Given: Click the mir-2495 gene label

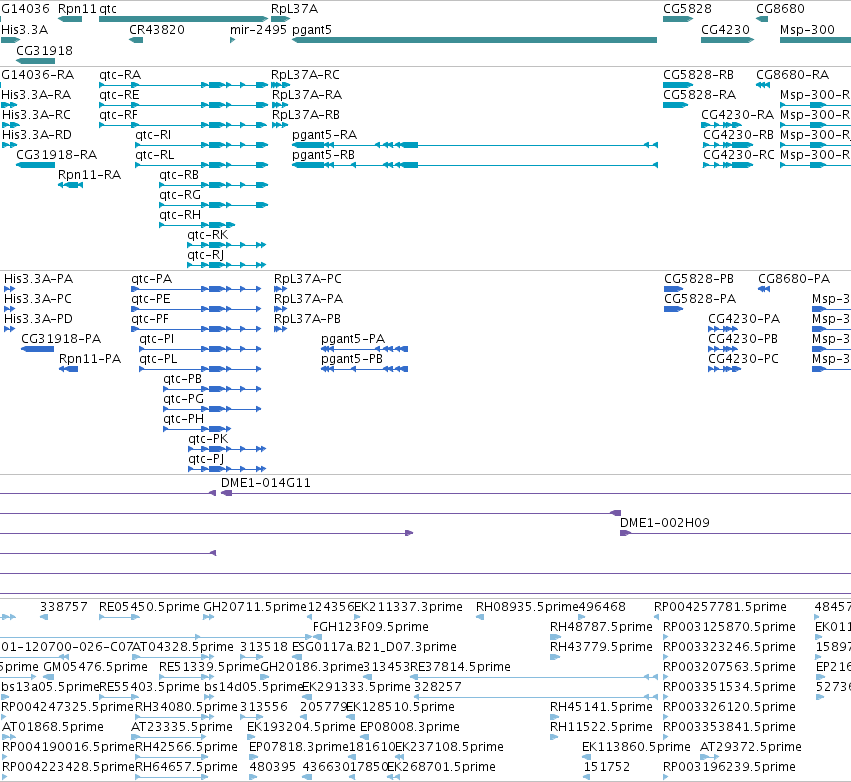Looking at the screenshot, I should coord(258,30).
